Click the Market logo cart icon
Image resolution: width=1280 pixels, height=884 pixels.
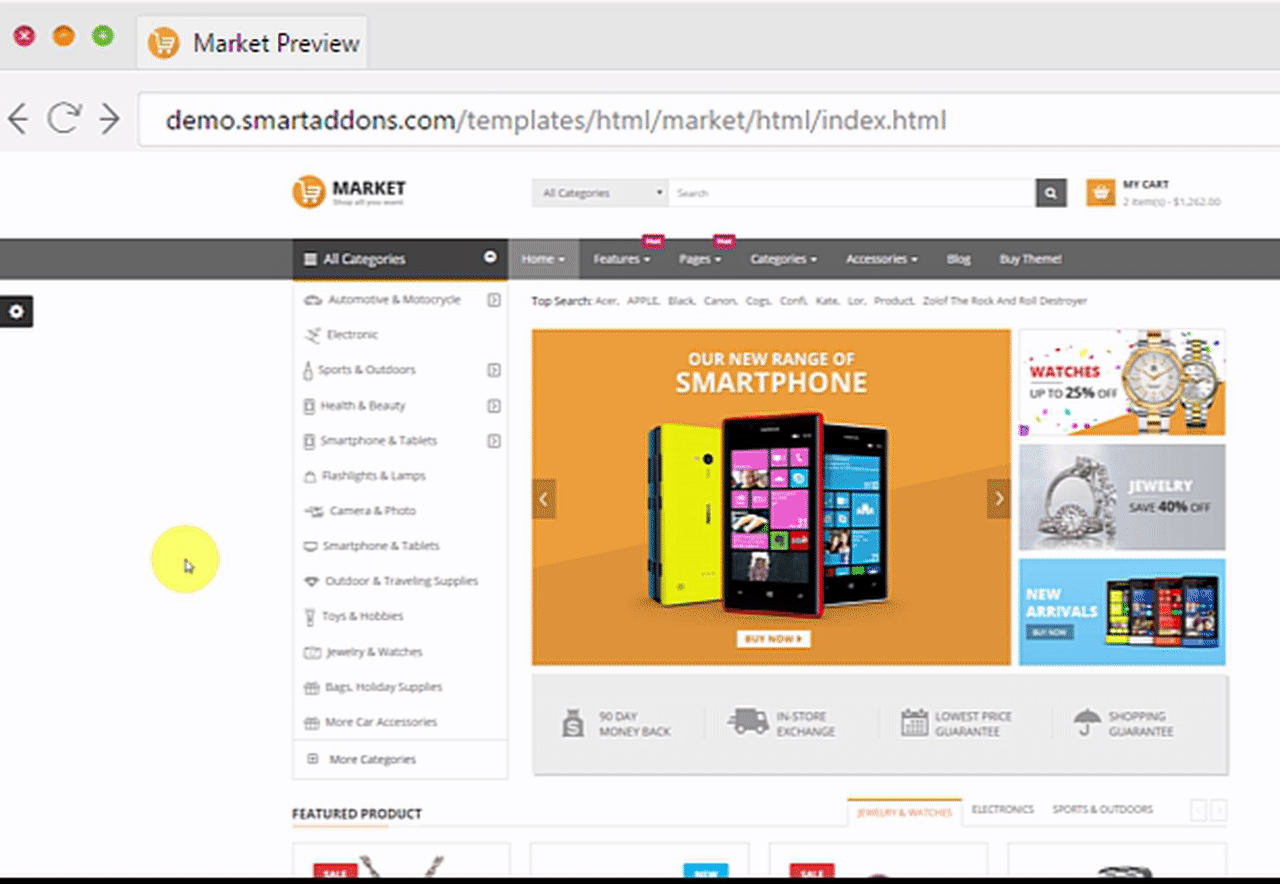click(x=309, y=191)
